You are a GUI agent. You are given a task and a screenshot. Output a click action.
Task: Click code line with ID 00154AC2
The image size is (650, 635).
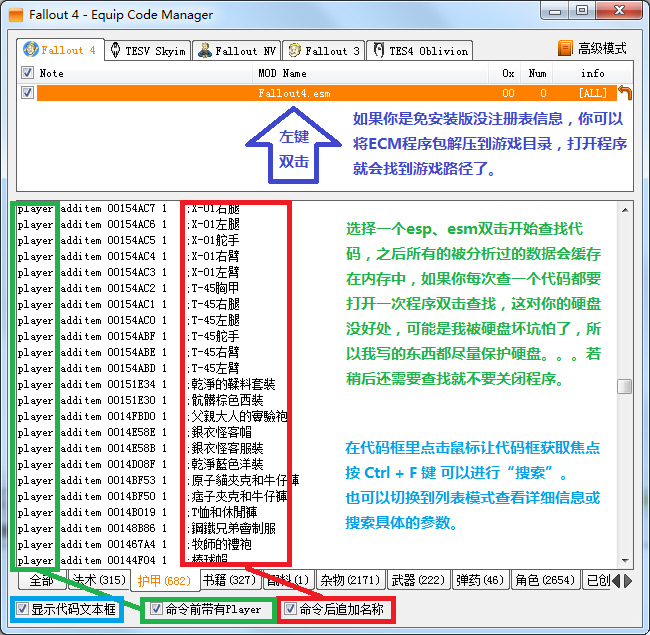pos(129,288)
